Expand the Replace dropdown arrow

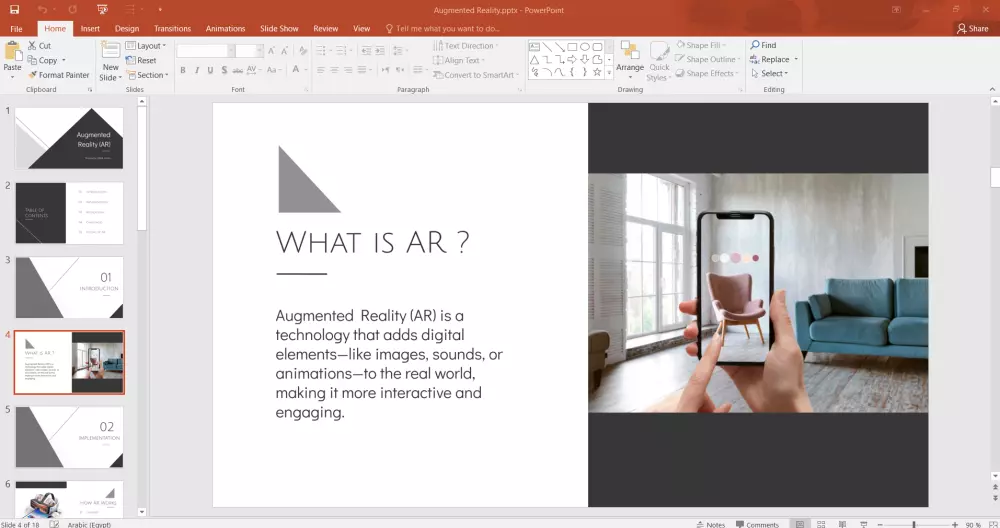[796, 59]
